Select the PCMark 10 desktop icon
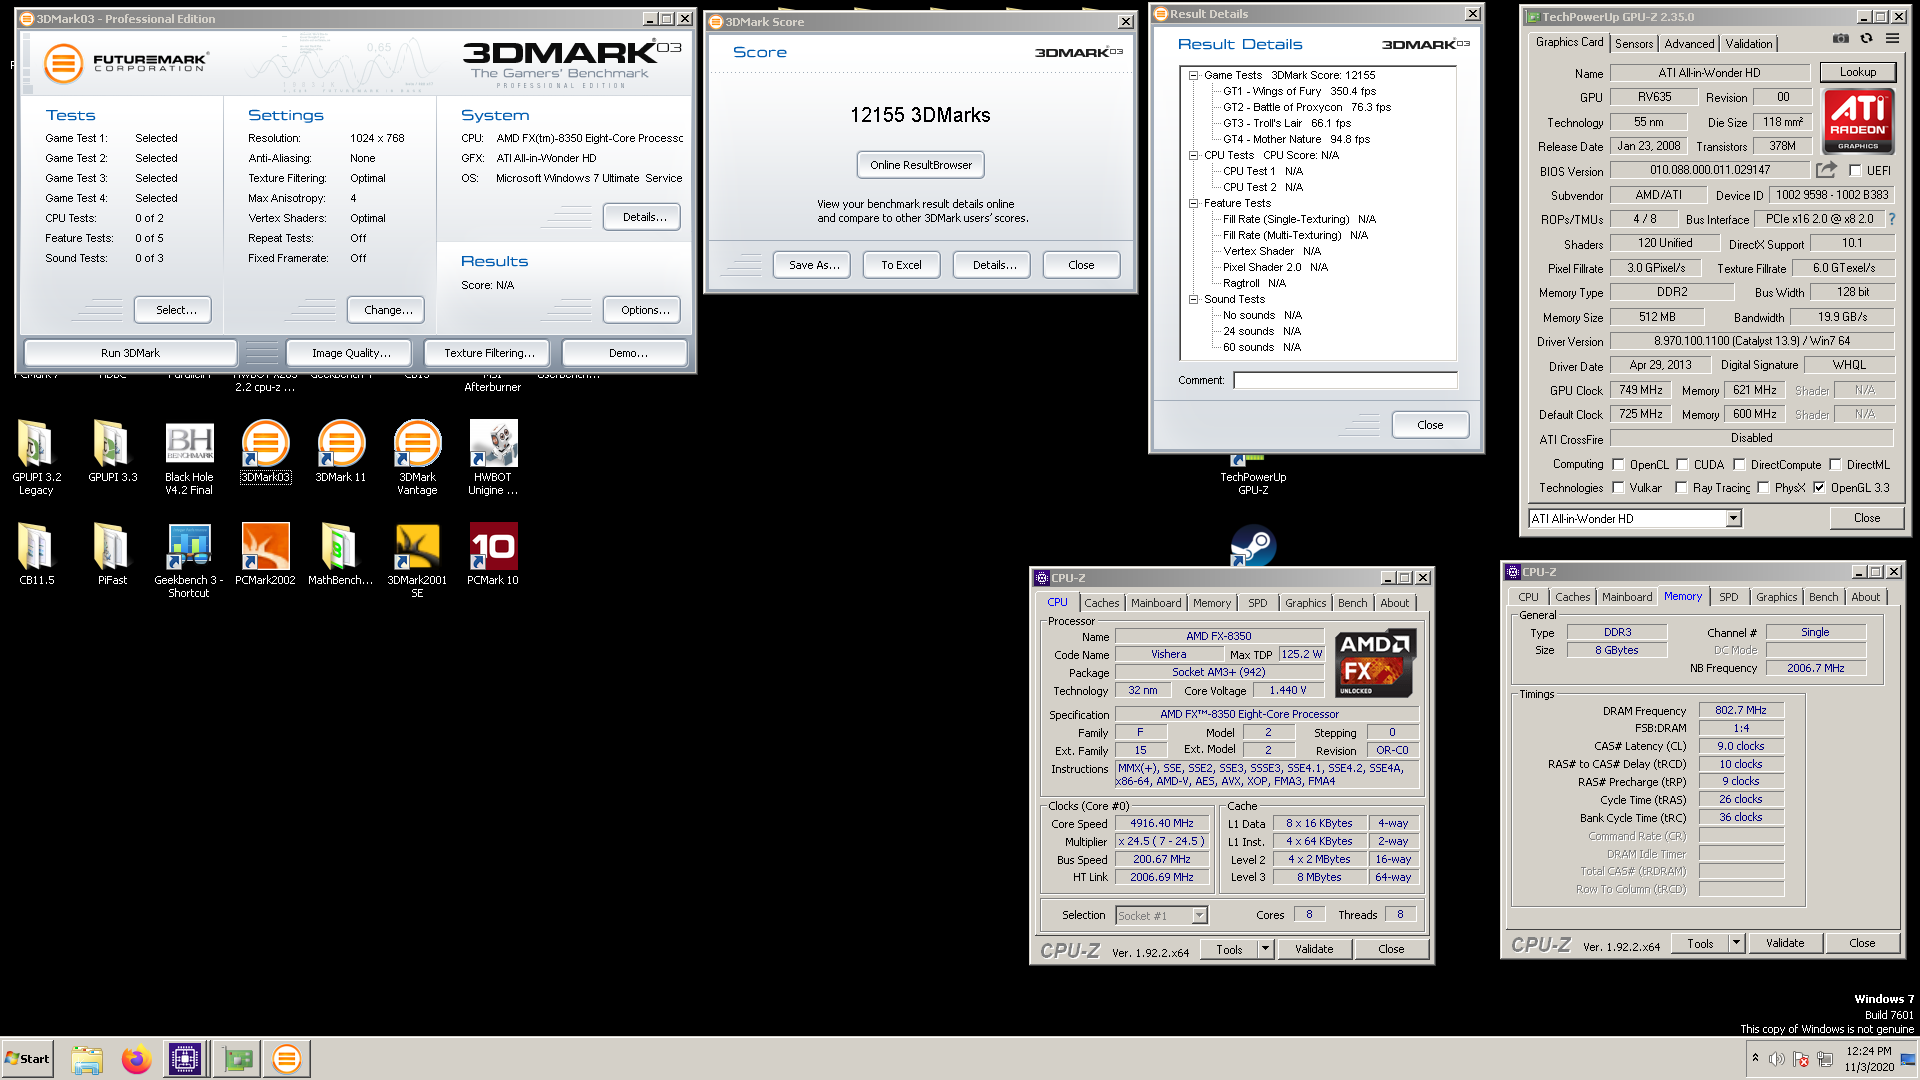1920x1080 pixels. pos(493,554)
